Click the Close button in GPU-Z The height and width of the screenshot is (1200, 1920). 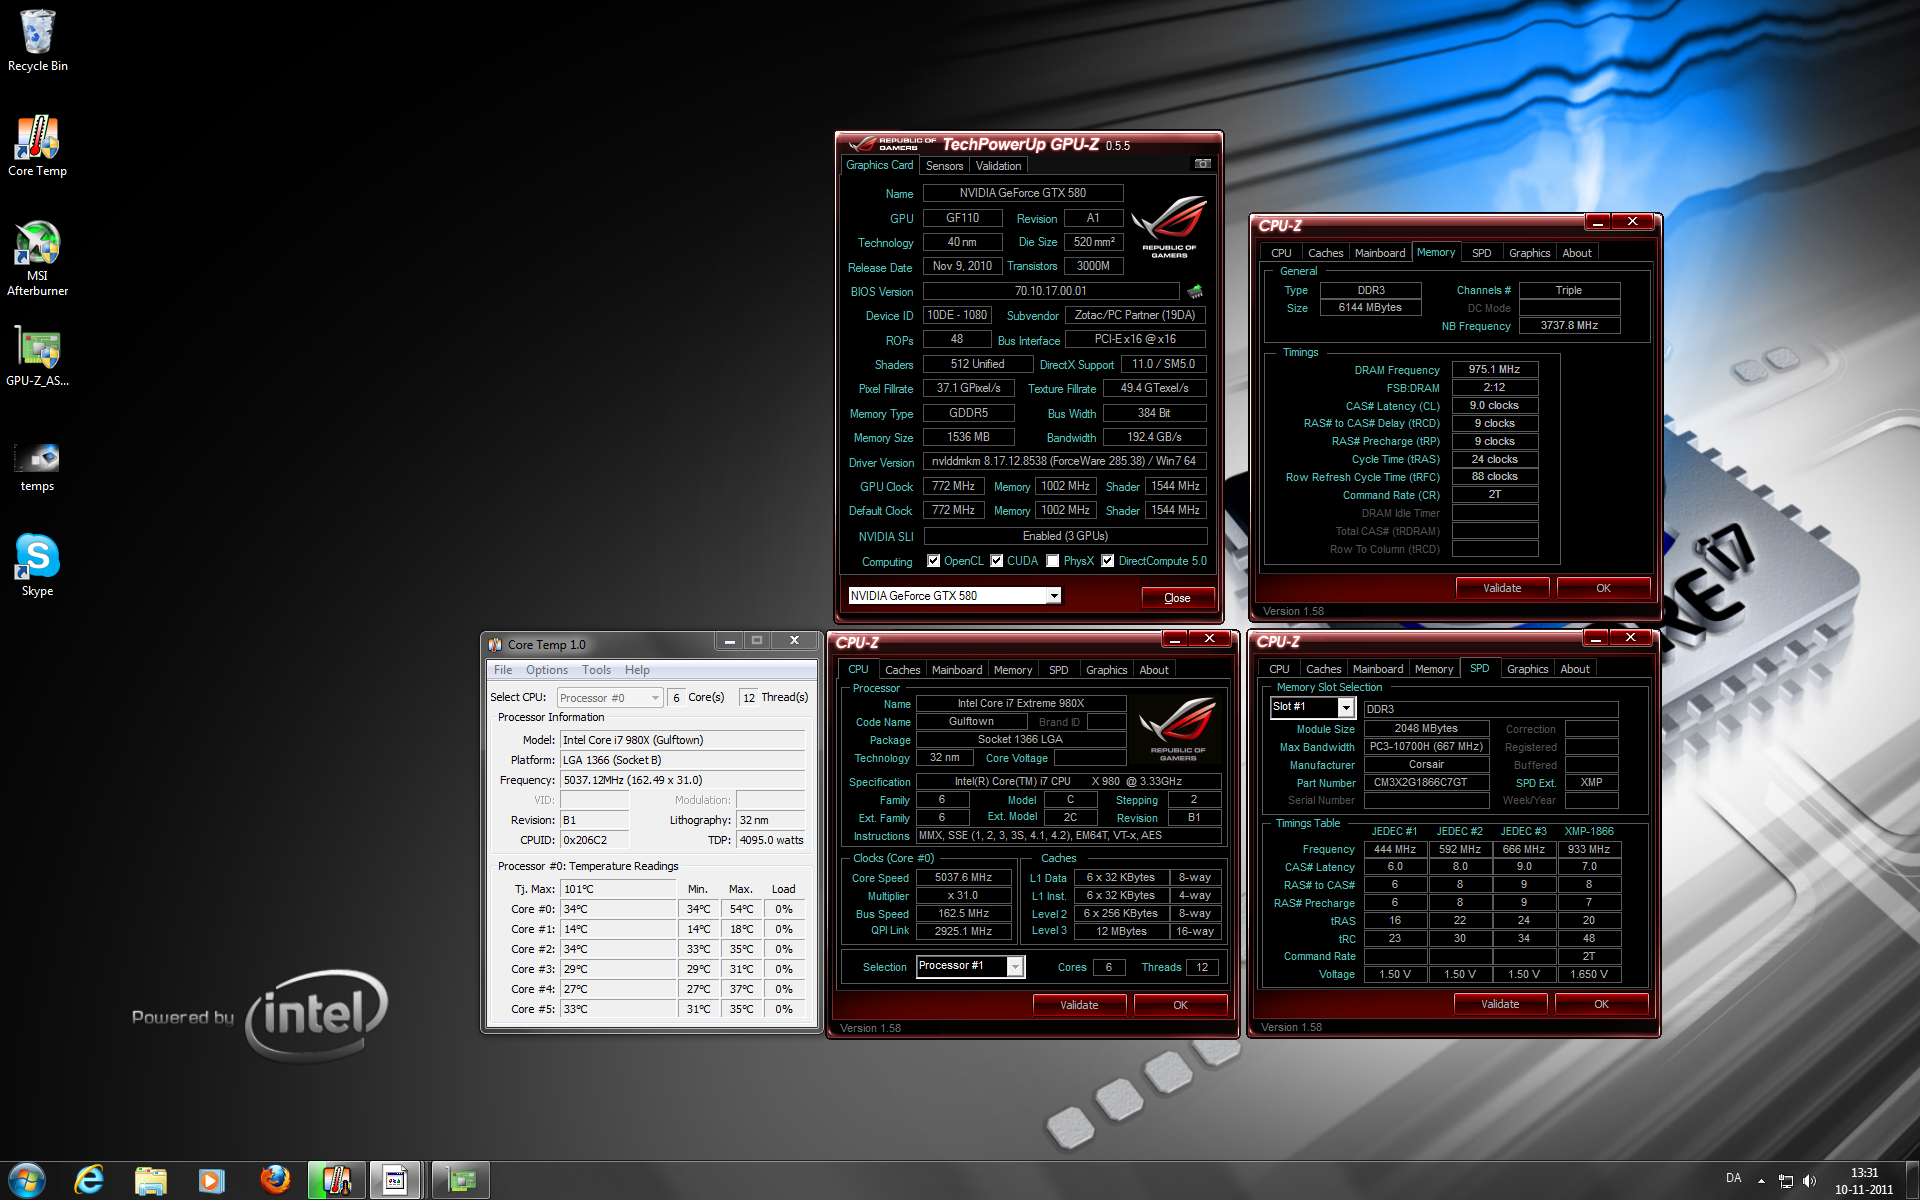tap(1177, 598)
